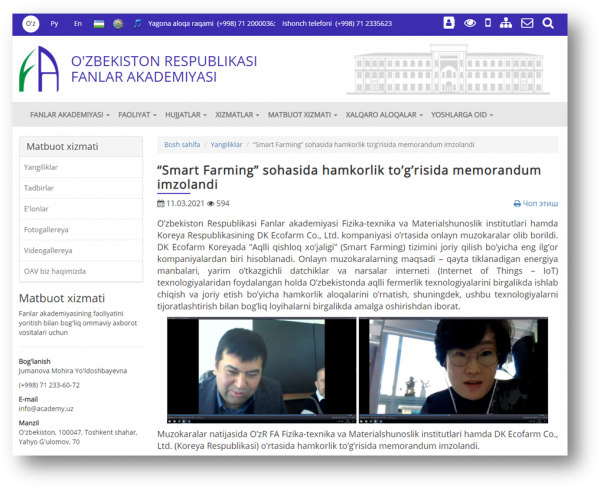Open the left video call photo

click(x=261, y=370)
